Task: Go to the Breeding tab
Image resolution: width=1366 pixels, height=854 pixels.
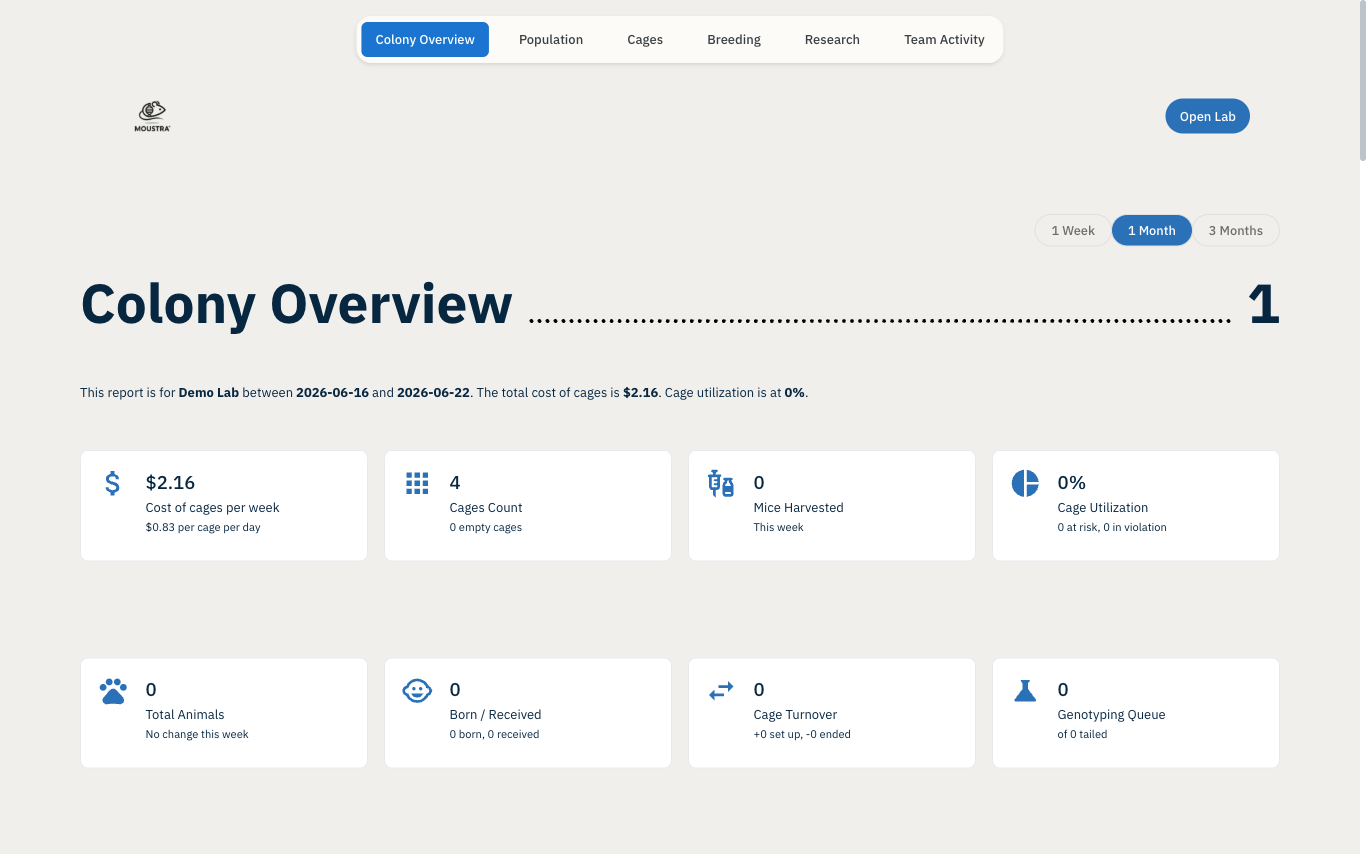Action: click(x=734, y=40)
